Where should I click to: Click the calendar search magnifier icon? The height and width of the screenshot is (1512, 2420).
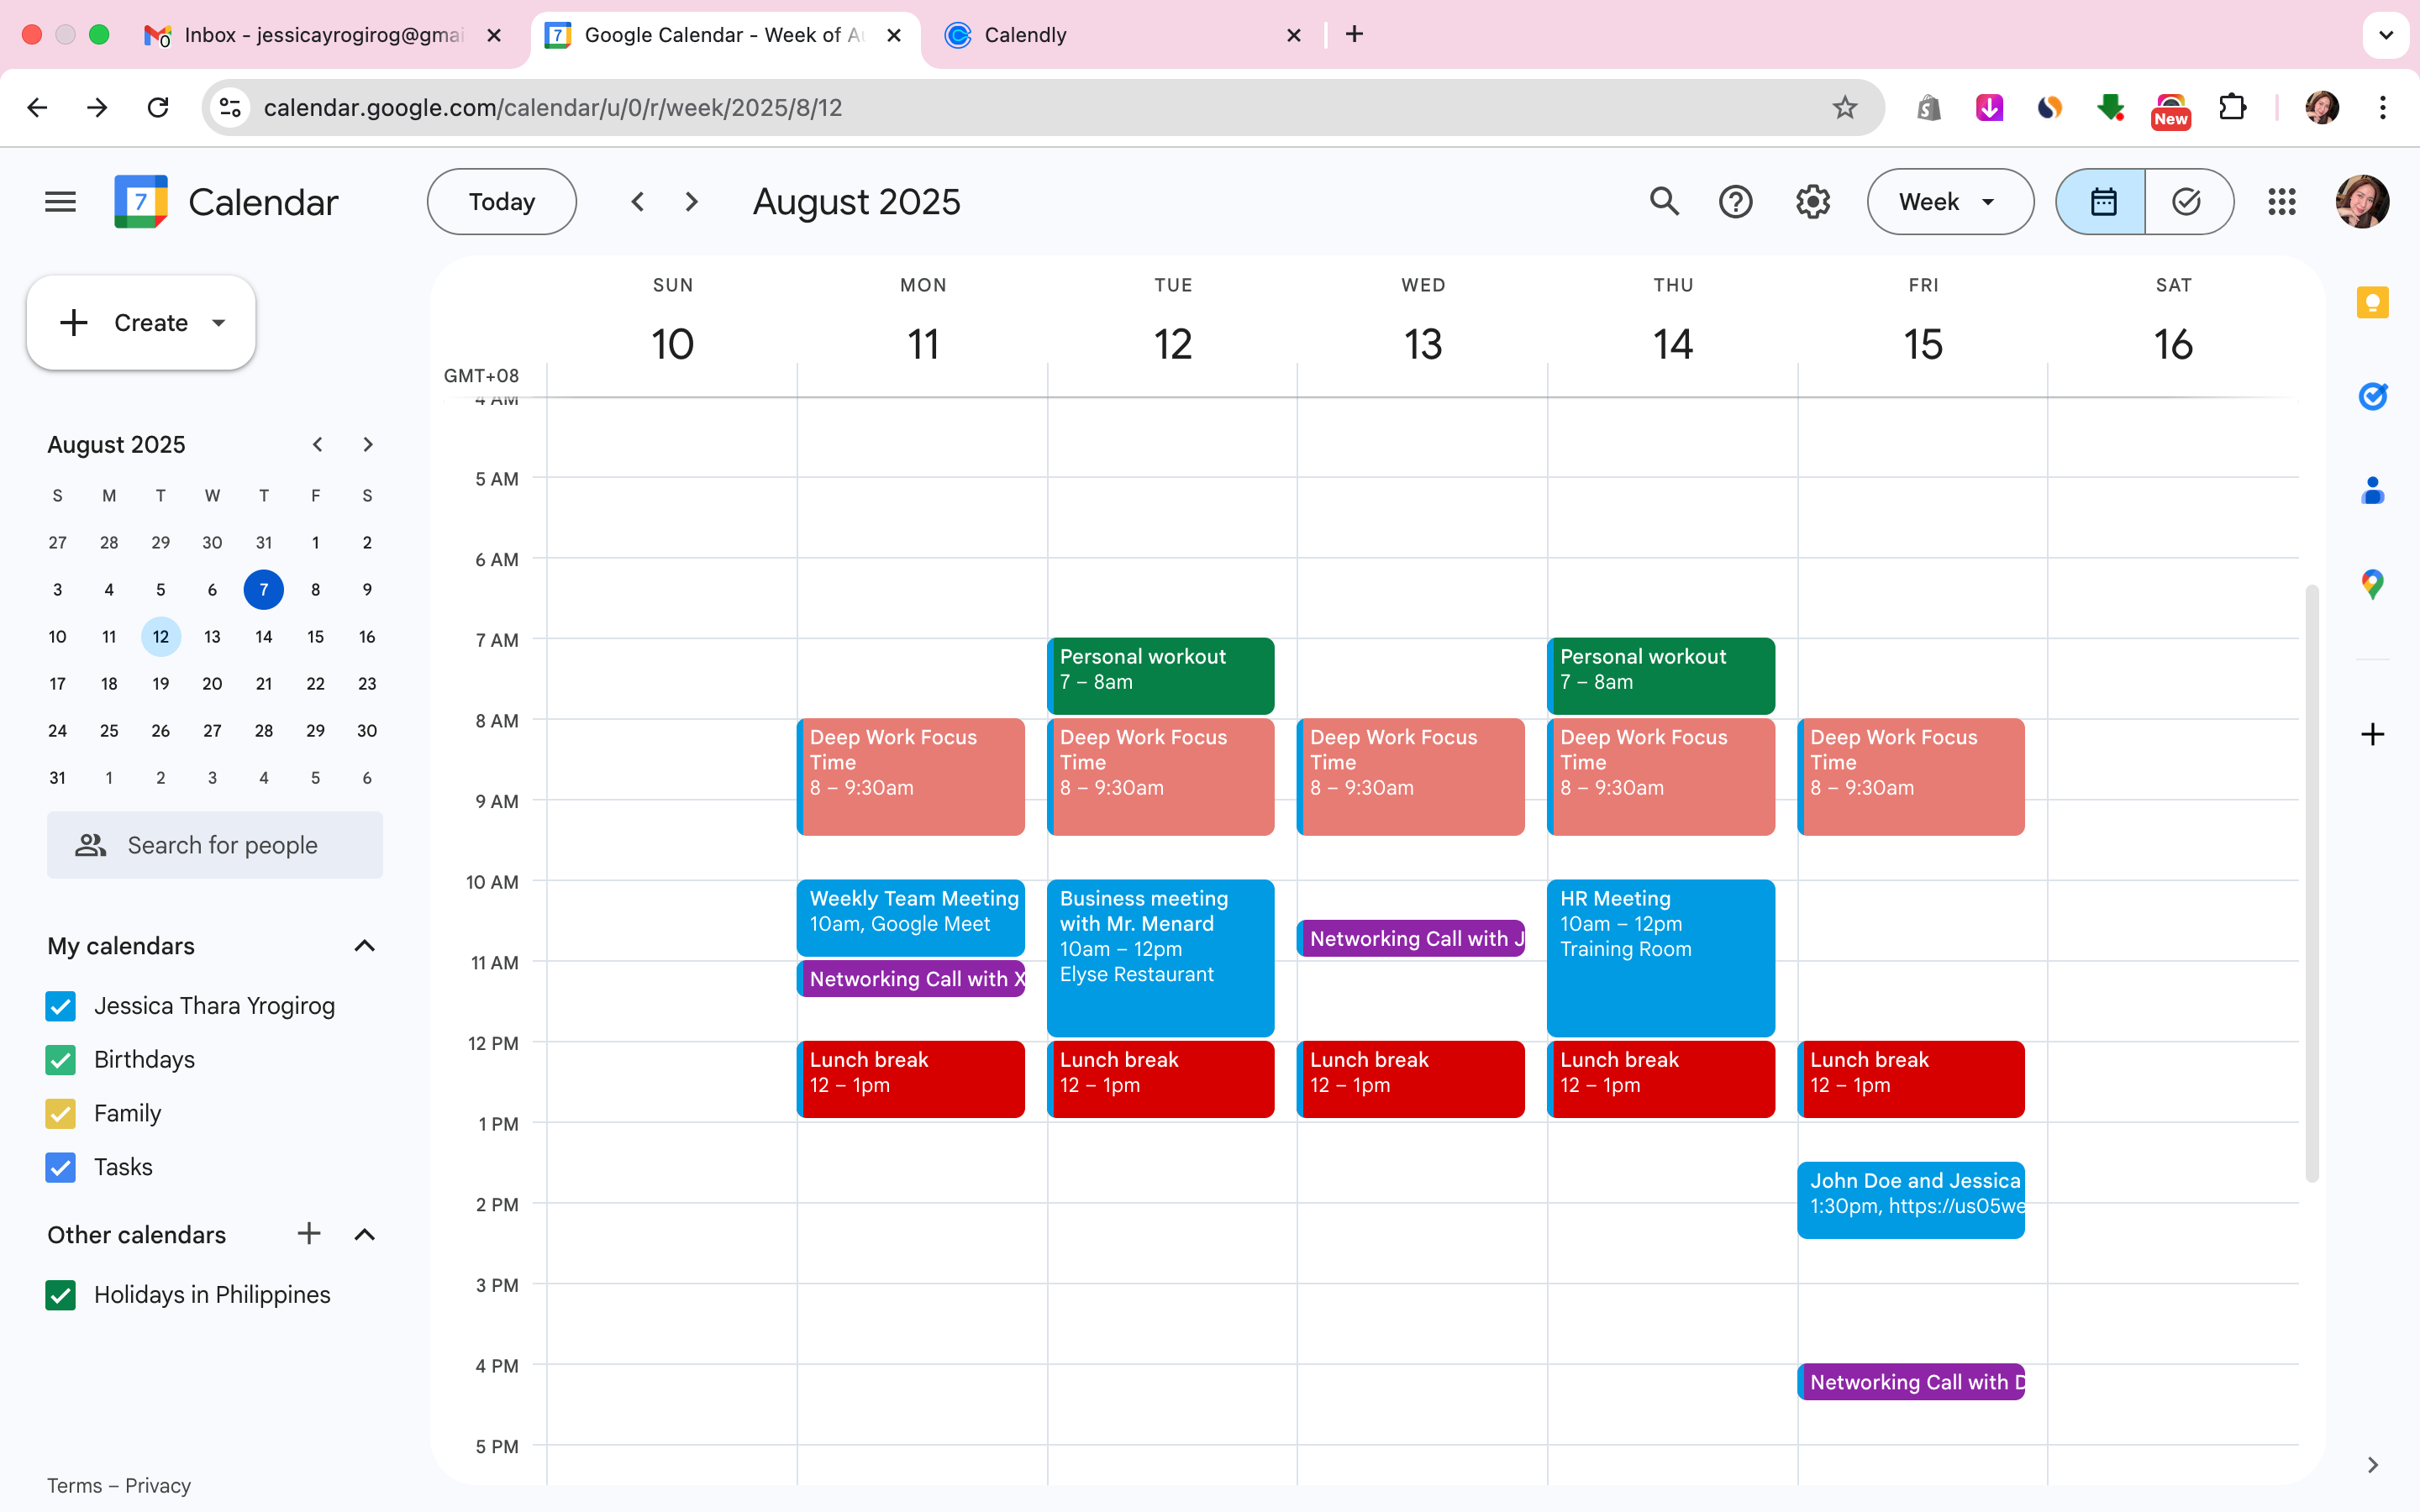tap(1663, 202)
